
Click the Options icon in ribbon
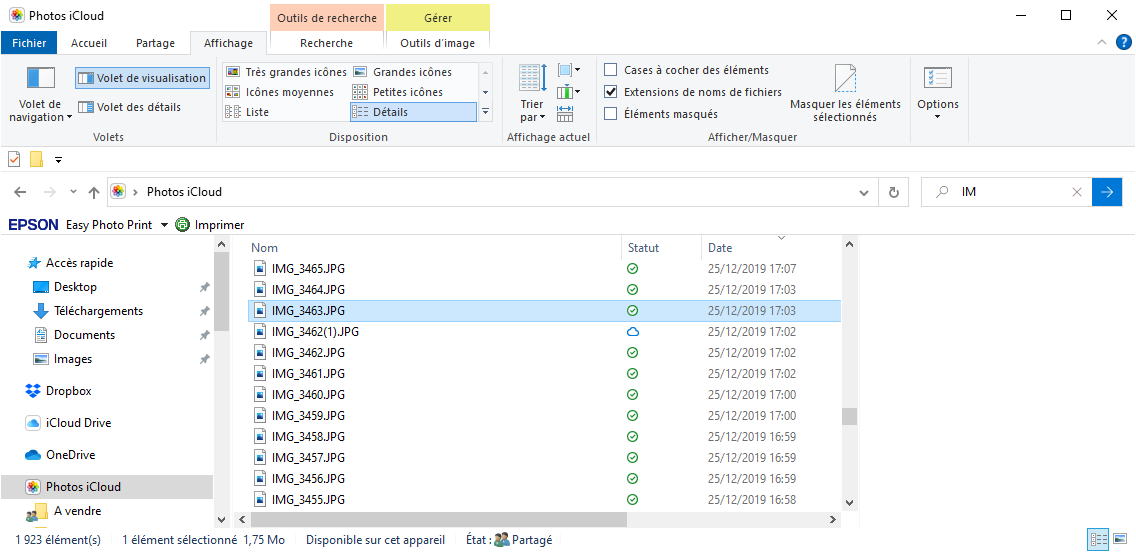pos(937,79)
